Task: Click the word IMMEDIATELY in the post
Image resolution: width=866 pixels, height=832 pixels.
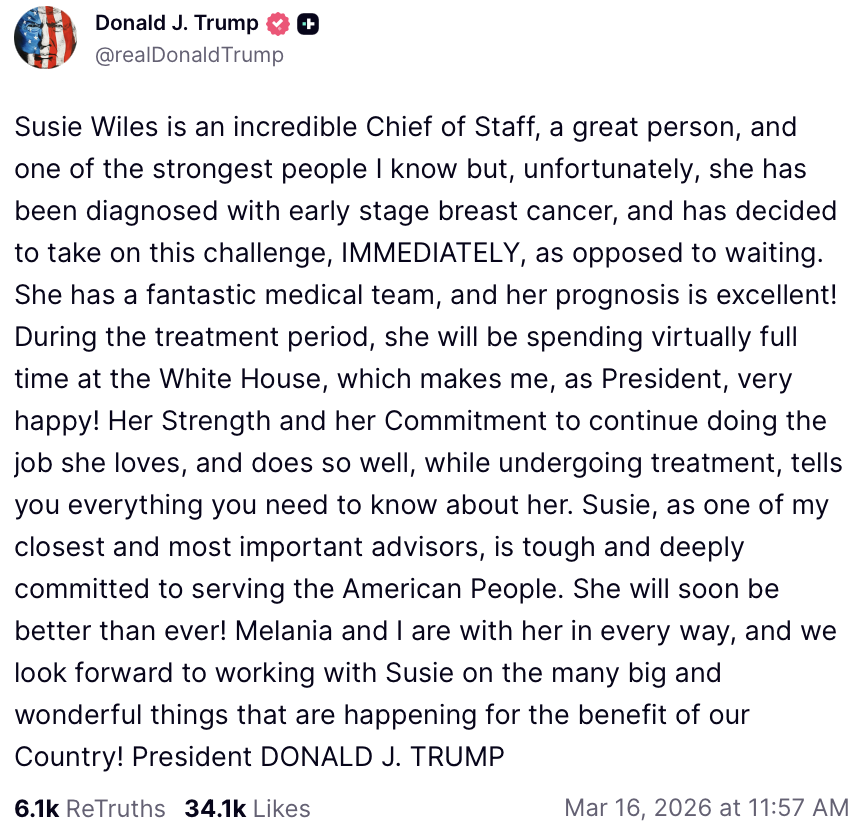Action: click(431, 254)
